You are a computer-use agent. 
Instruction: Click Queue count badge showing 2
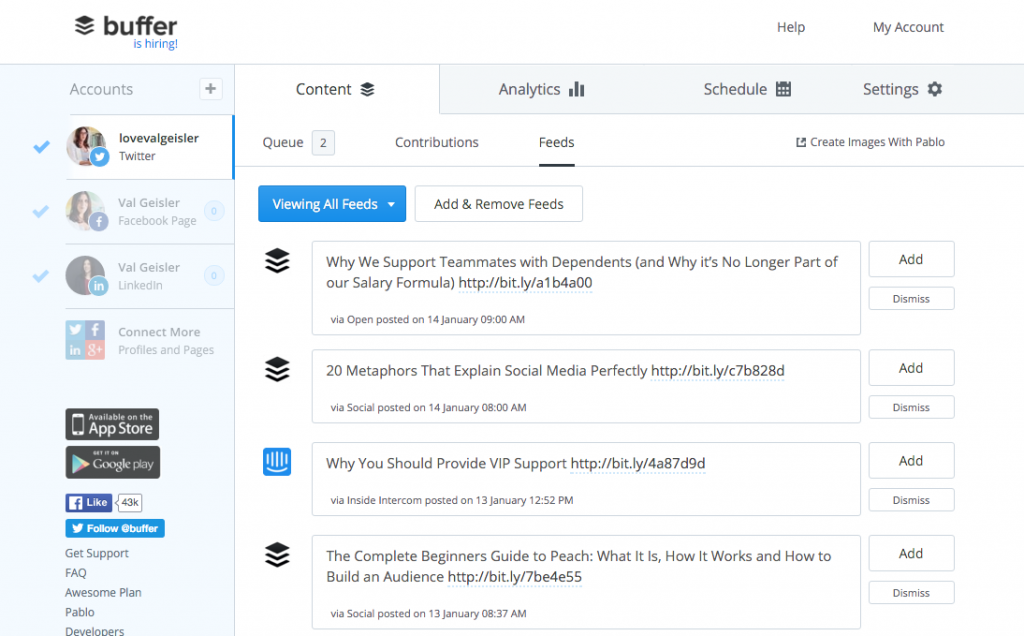323,143
